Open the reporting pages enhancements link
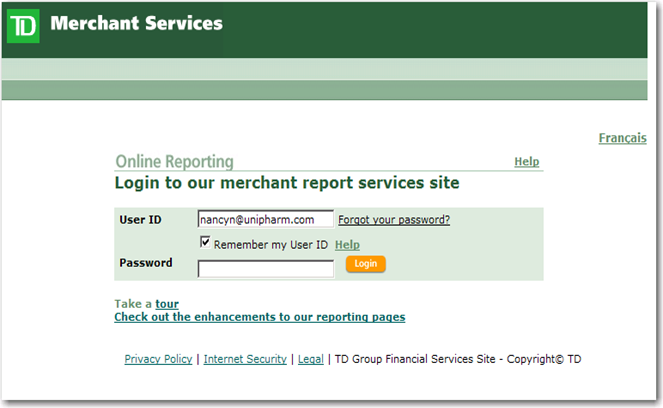 point(260,317)
